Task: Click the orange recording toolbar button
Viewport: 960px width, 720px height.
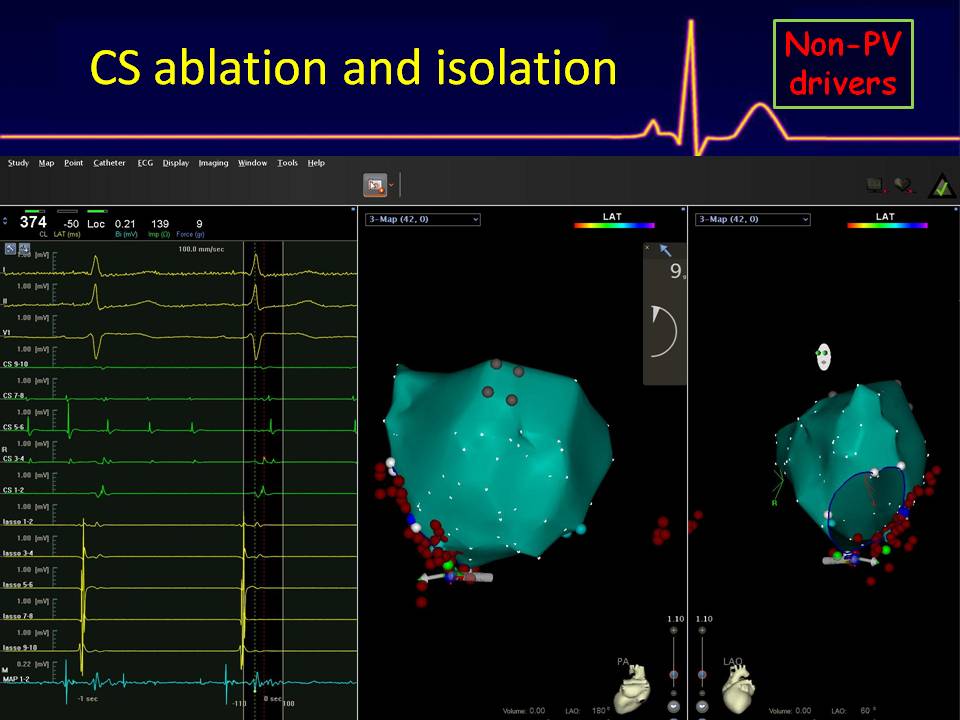Action: click(375, 185)
